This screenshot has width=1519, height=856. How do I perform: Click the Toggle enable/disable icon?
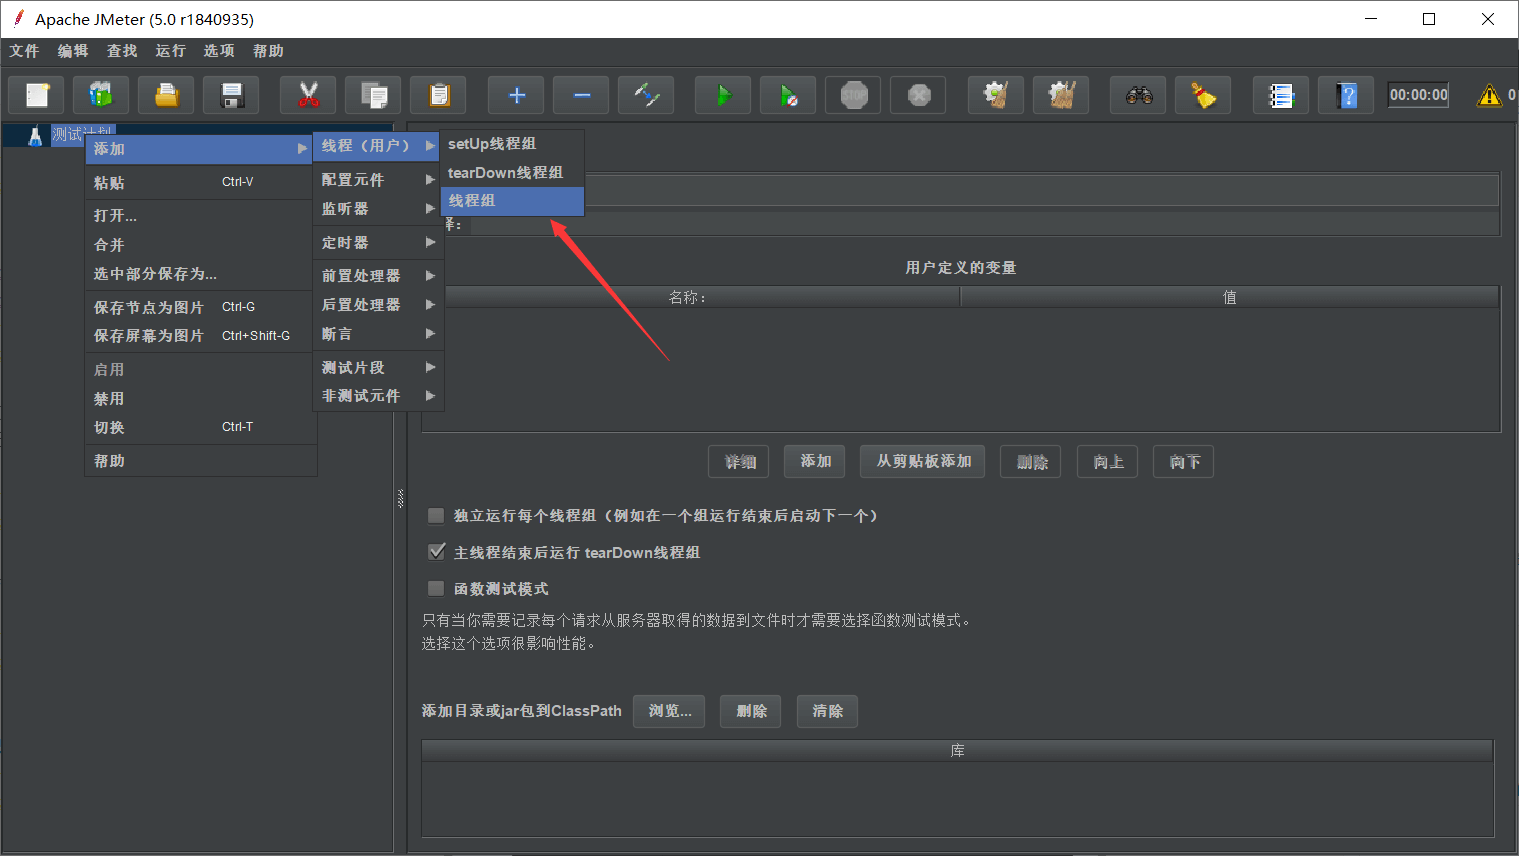coord(646,95)
